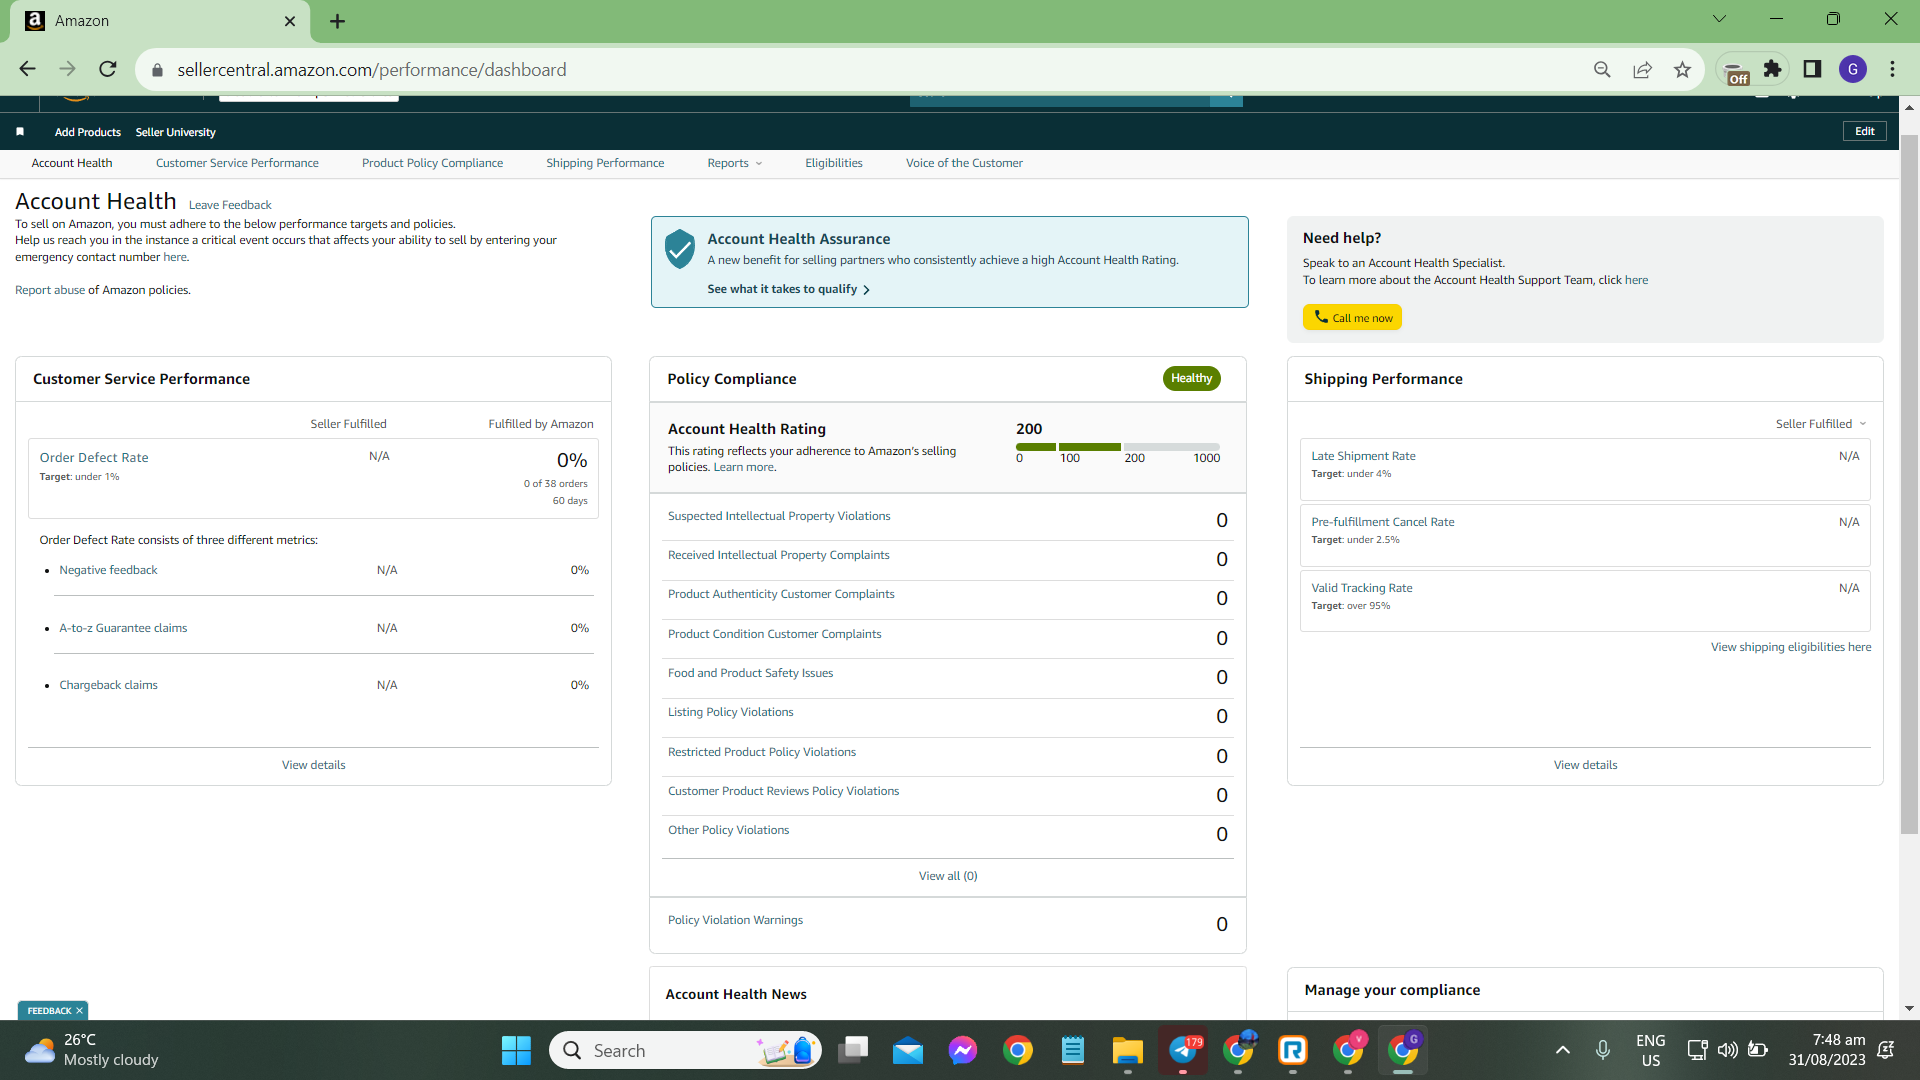Click the browser address bar URL

(x=372, y=70)
